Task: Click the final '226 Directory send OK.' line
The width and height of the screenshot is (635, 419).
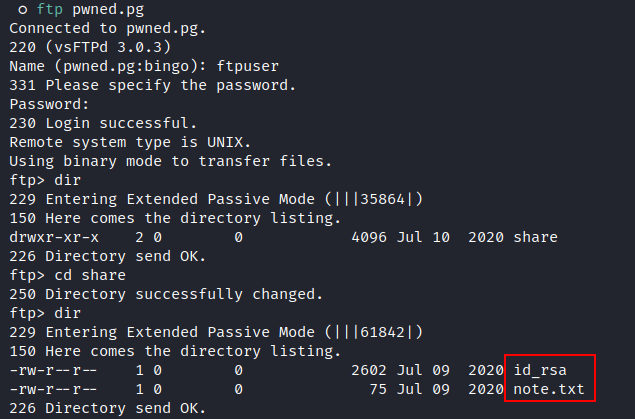Action: [x=108, y=408]
